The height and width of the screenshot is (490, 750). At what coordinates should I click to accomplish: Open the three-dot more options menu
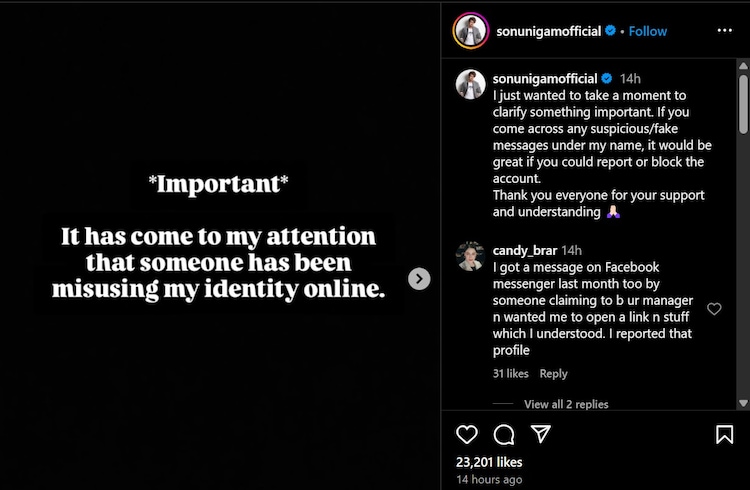[725, 31]
